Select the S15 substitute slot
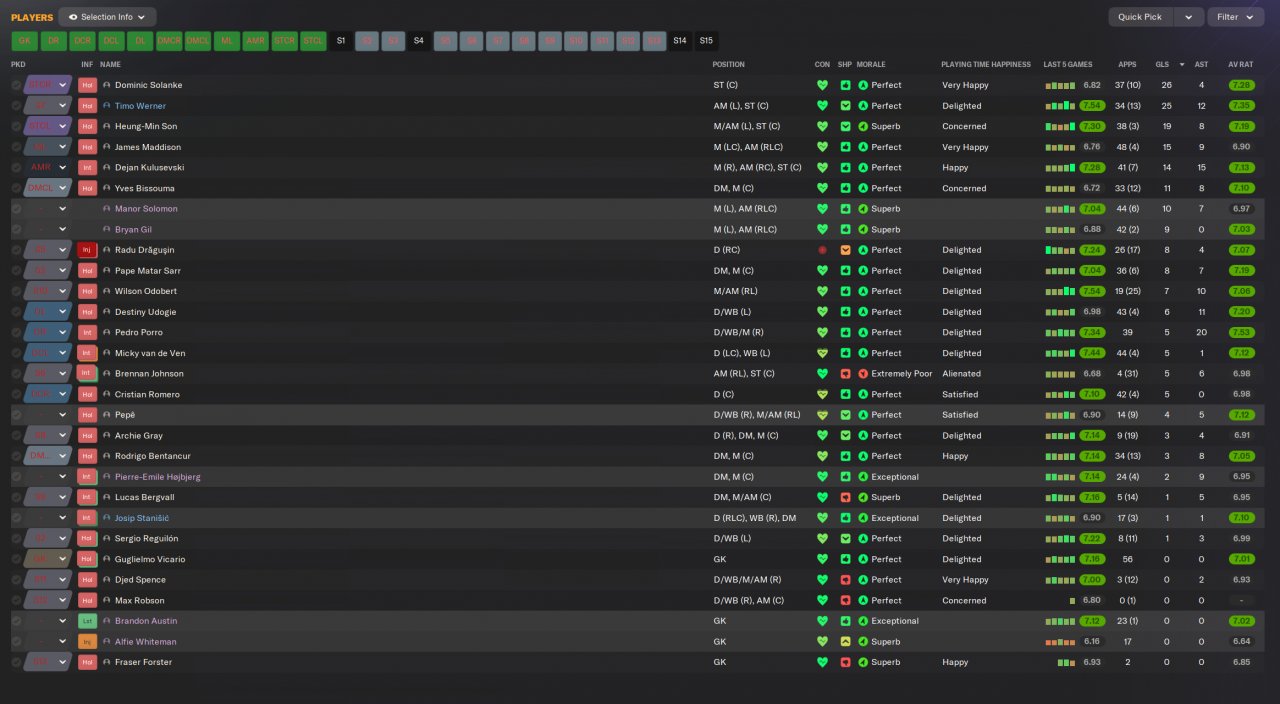 706,41
